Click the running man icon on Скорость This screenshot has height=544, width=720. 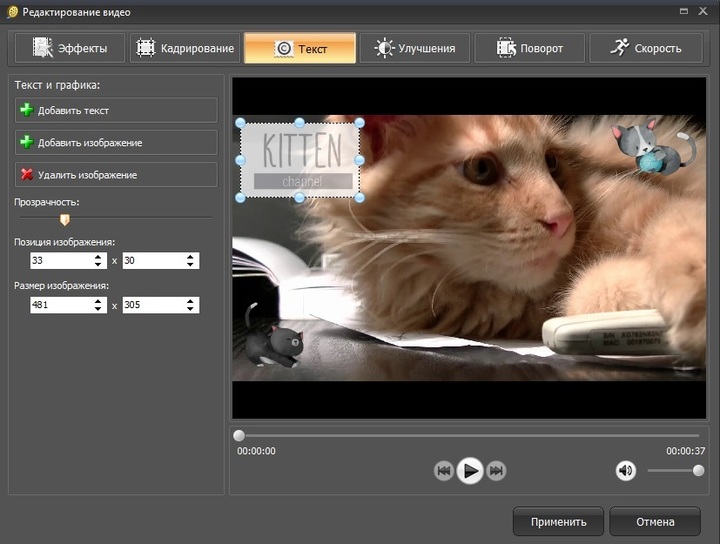click(619, 47)
